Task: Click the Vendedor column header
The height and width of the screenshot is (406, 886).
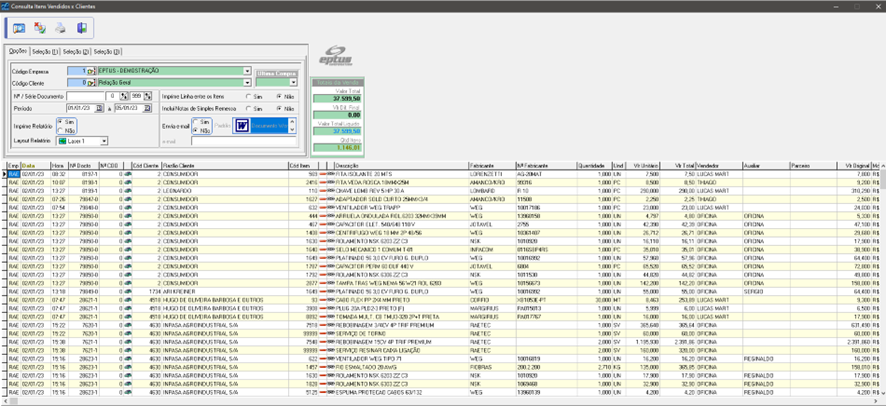Action: (711, 165)
